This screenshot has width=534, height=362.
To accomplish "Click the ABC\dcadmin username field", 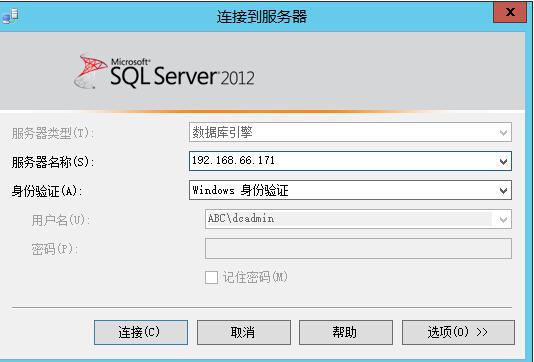I will [x=358, y=219].
